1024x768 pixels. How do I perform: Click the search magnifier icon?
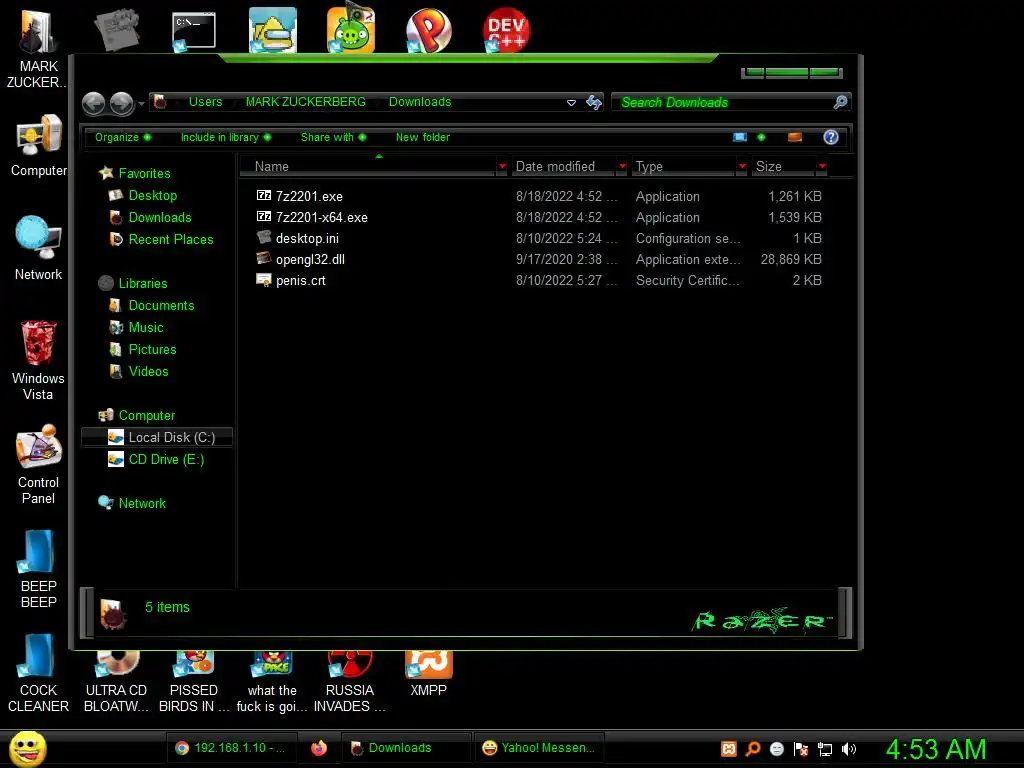[x=840, y=102]
